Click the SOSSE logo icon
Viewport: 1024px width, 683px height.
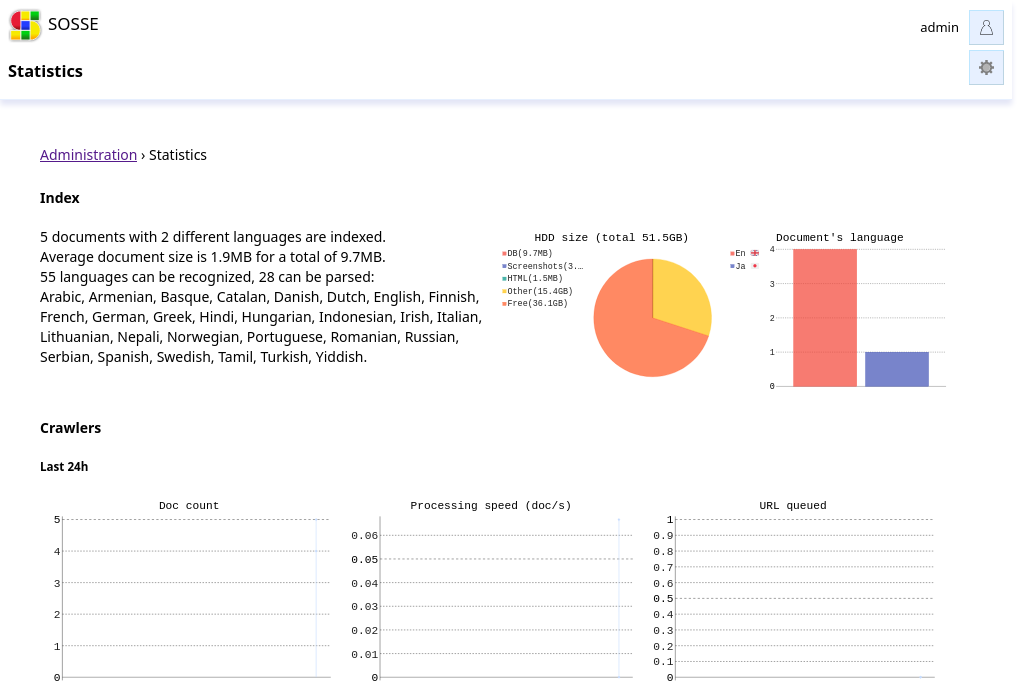(25, 25)
